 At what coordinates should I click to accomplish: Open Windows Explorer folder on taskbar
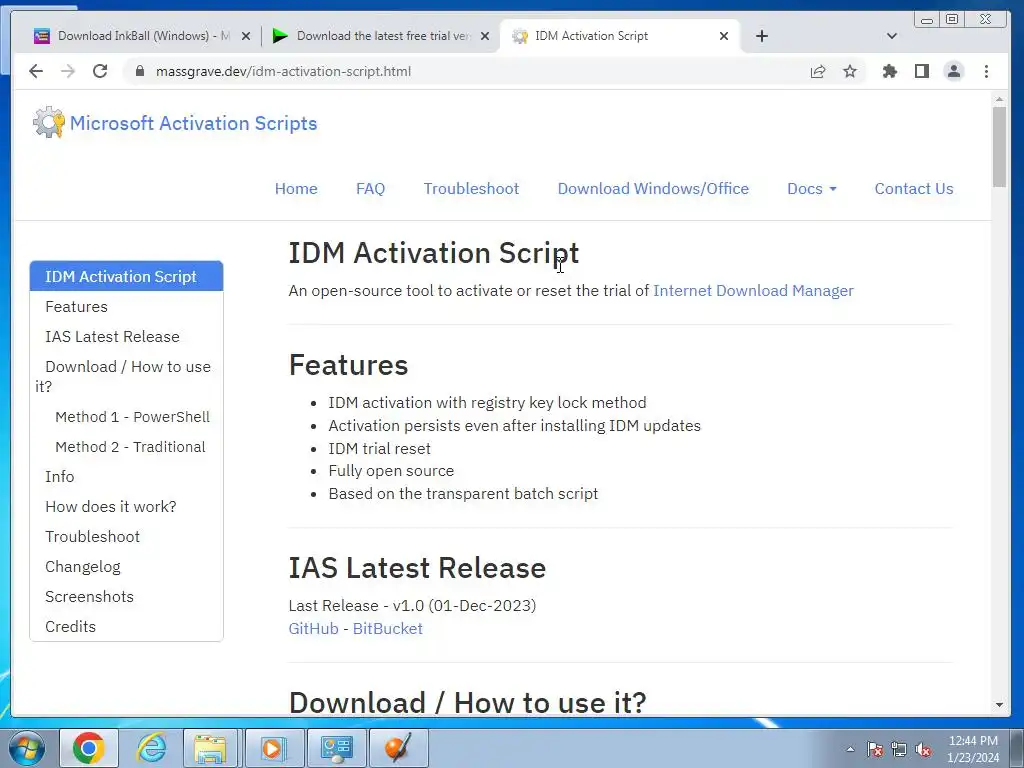(x=210, y=748)
